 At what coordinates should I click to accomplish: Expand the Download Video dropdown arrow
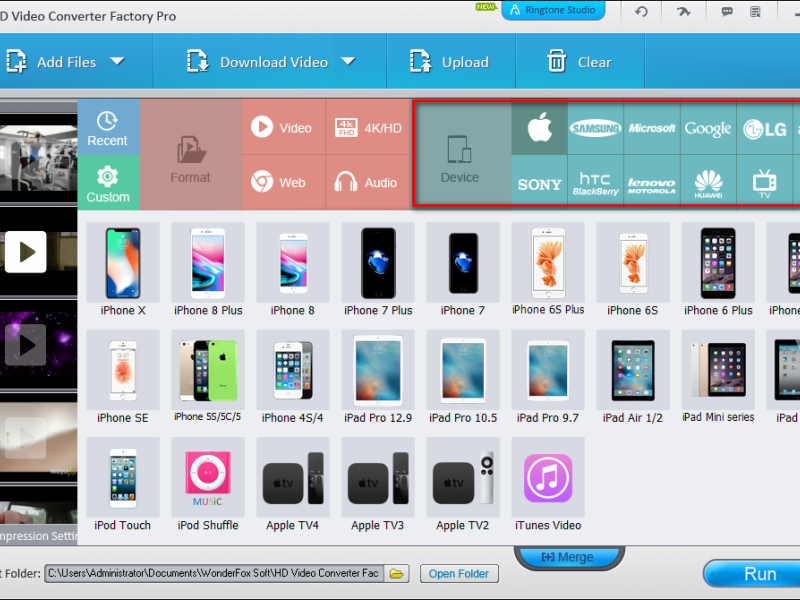click(348, 61)
